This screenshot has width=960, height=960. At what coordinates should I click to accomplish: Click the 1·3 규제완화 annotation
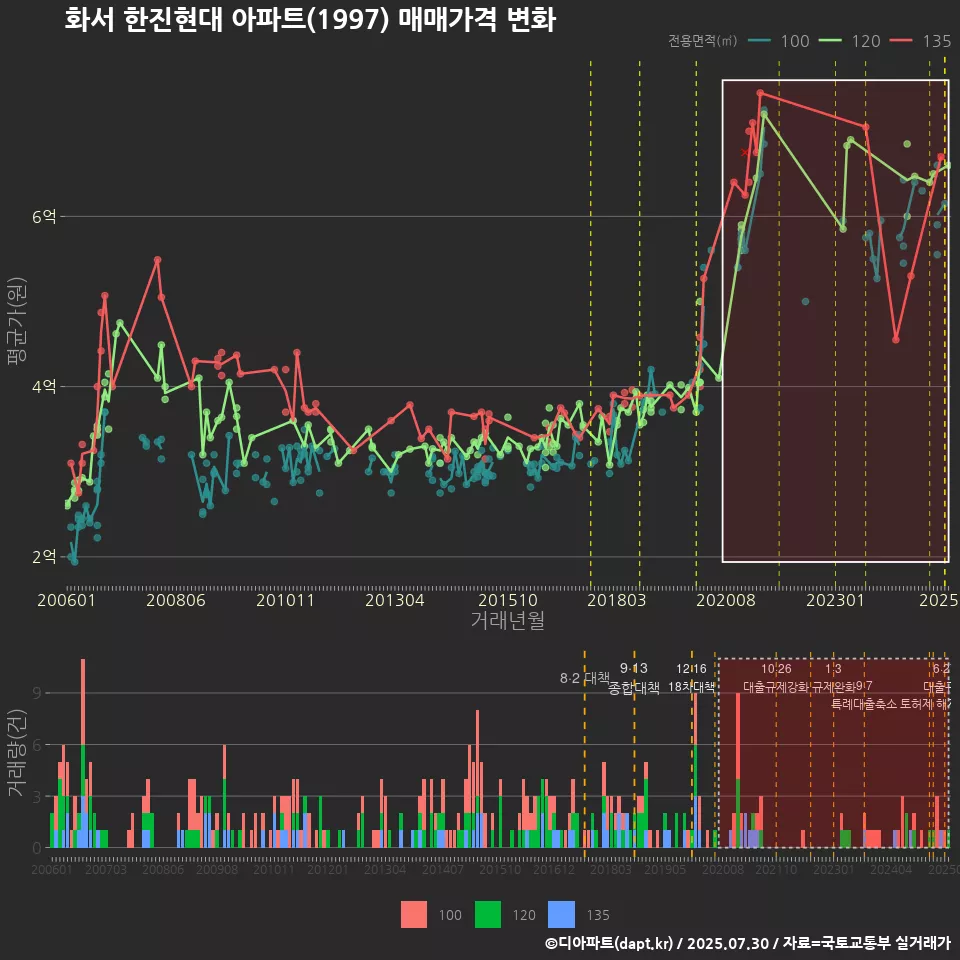click(833, 678)
